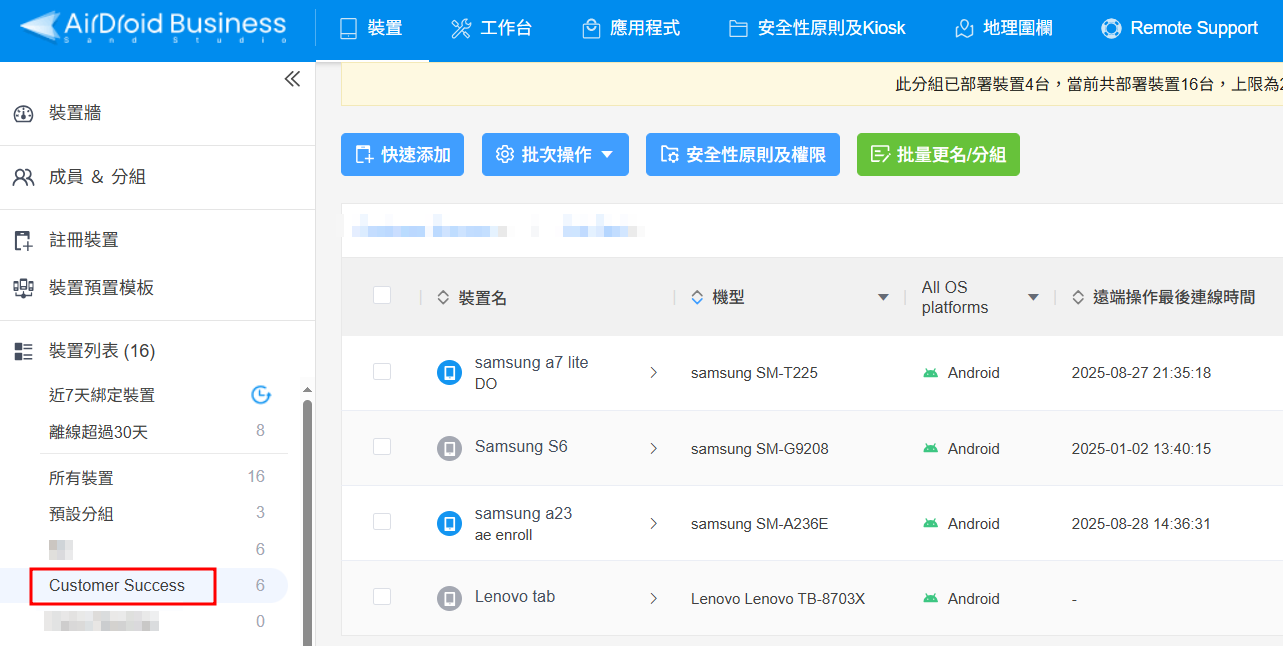Click the grey device icon of Lenovo tab
The image size is (1283, 646).
[x=450, y=598]
